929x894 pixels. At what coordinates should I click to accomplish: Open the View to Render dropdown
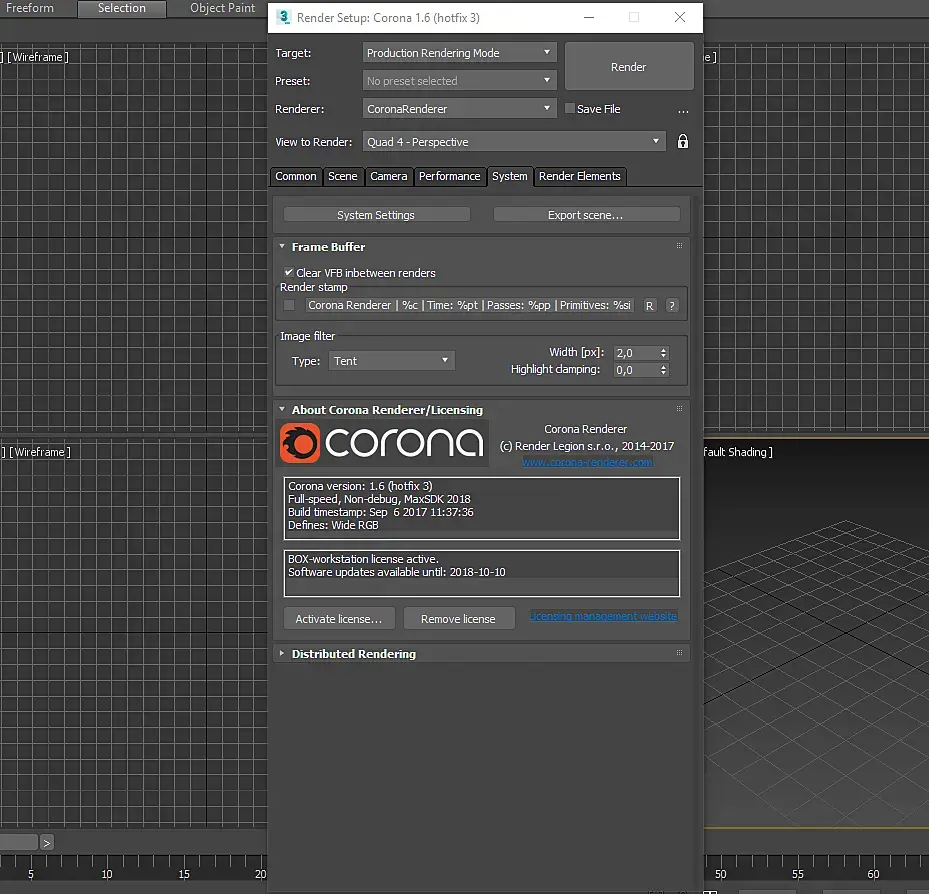tap(514, 142)
